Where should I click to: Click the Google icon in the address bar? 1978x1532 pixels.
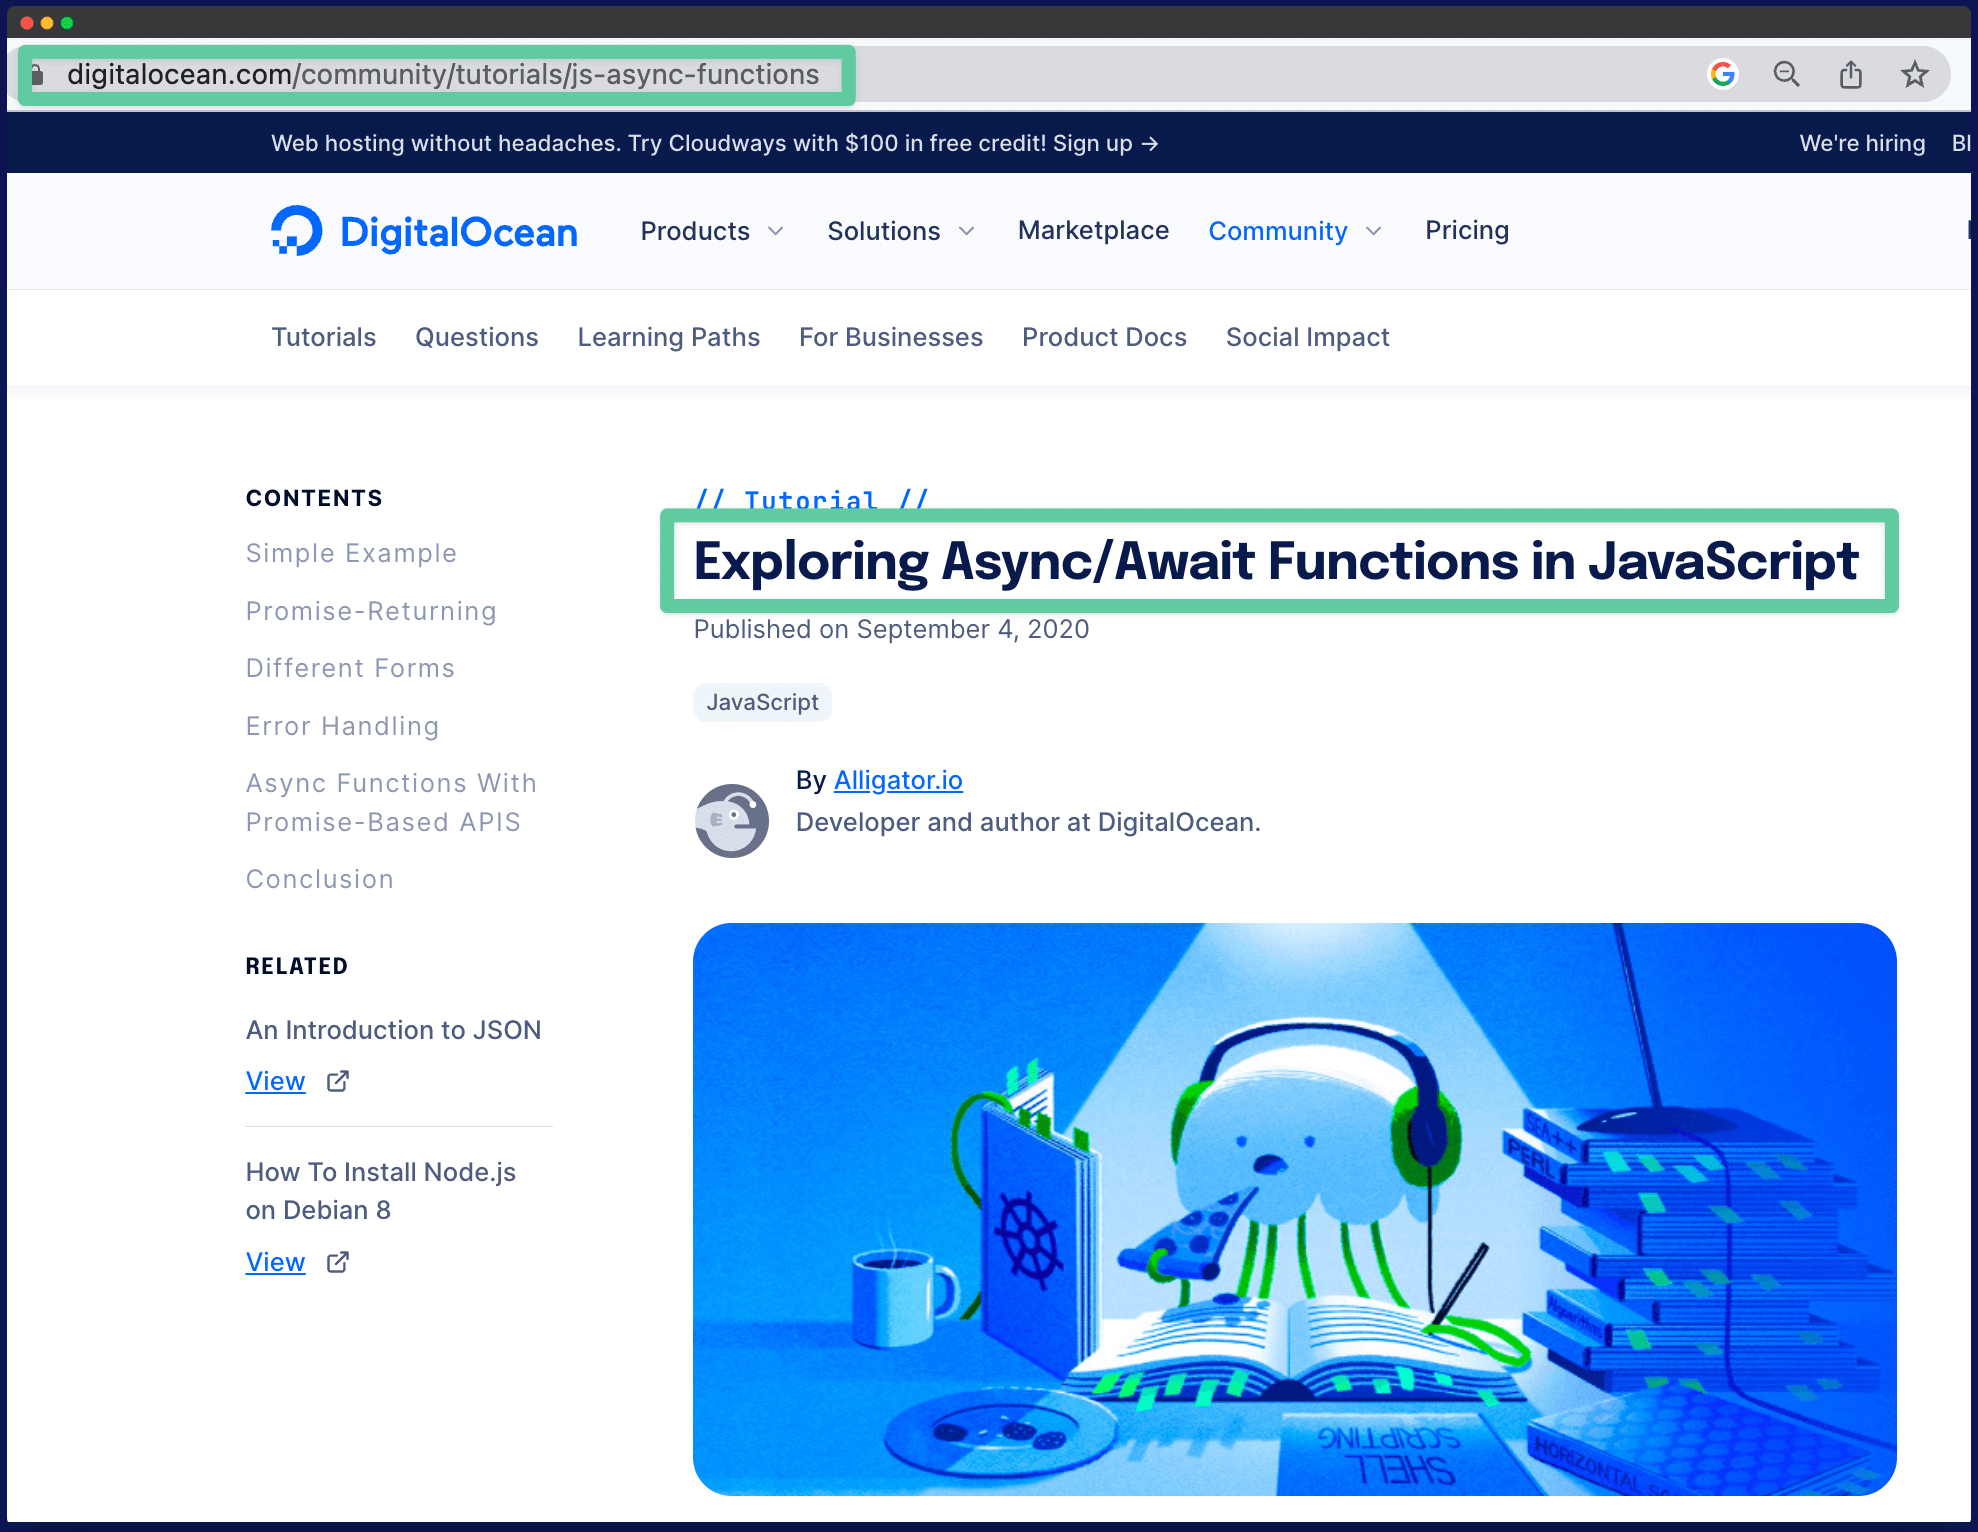1722,74
